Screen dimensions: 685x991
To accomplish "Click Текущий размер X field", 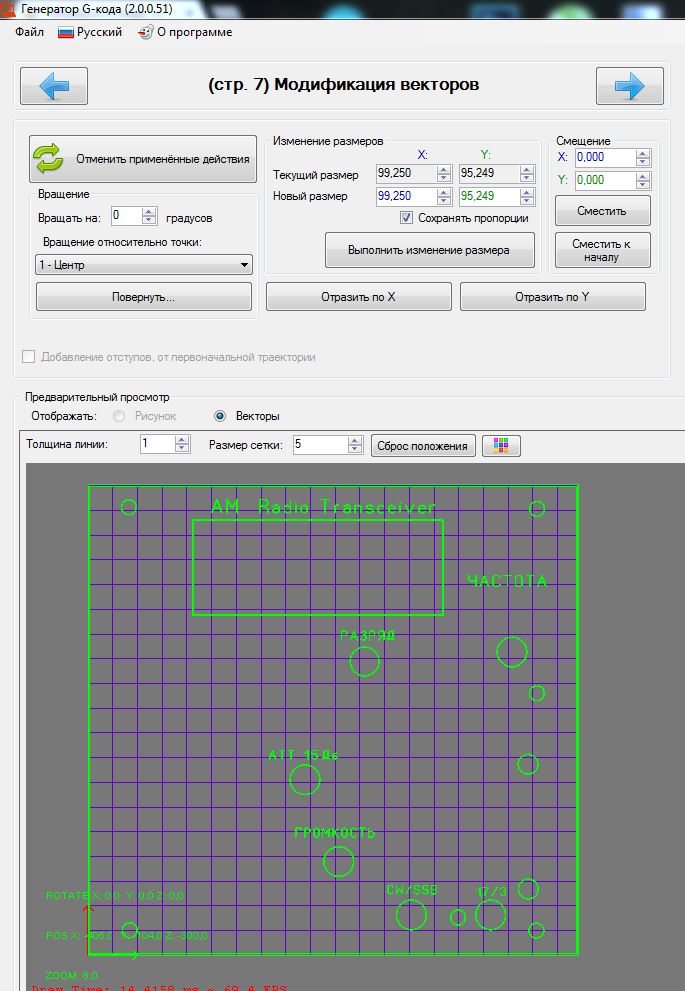I will [406, 173].
